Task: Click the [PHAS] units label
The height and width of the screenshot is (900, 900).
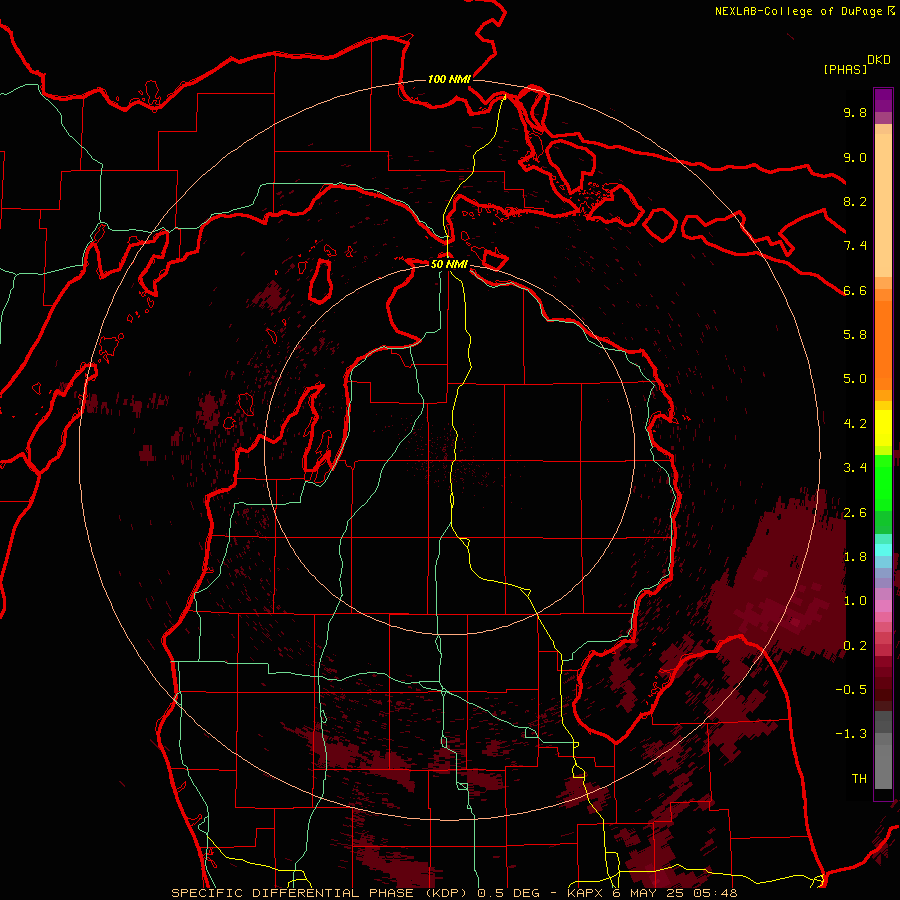Action: [x=845, y=69]
